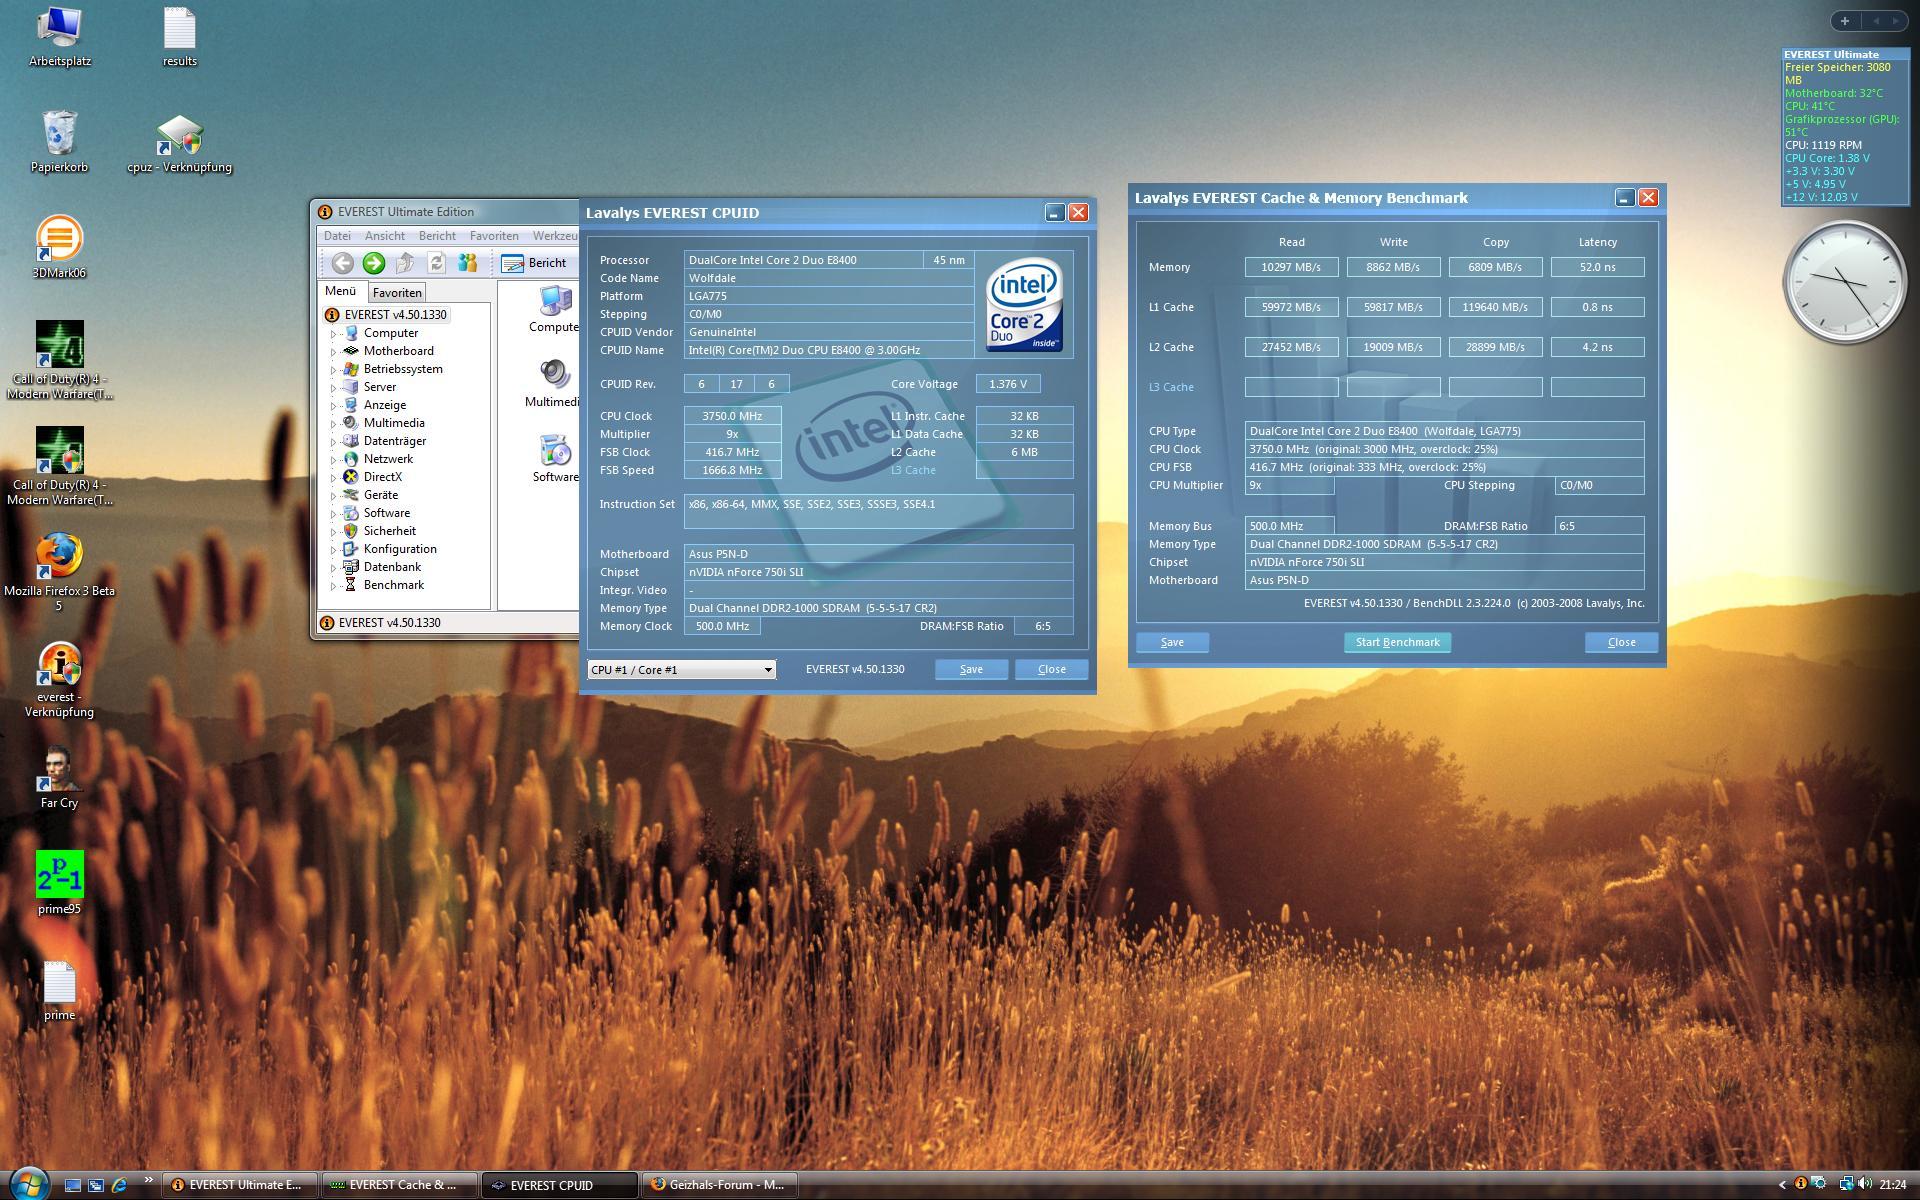
Task: Click Close in the CPUID window
Action: tap(1051, 670)
